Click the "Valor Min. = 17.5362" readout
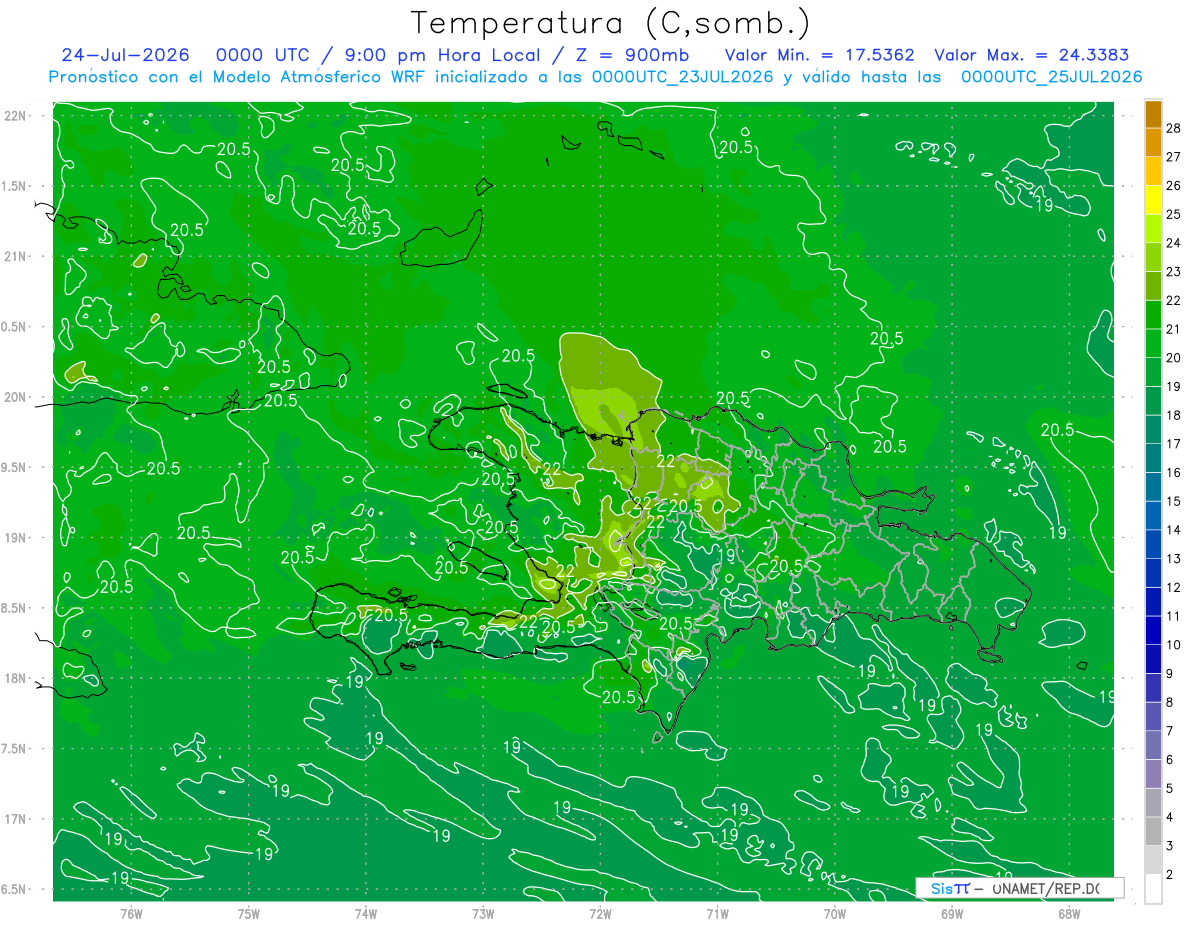 tap(820, 55)
